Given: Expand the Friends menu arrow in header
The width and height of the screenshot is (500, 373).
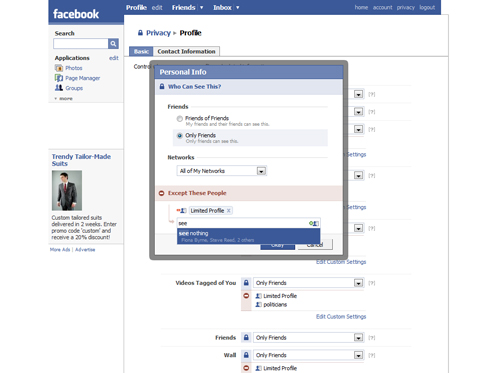Looking at the screenshot, I should pyautogui.click(x=201, y=7).
